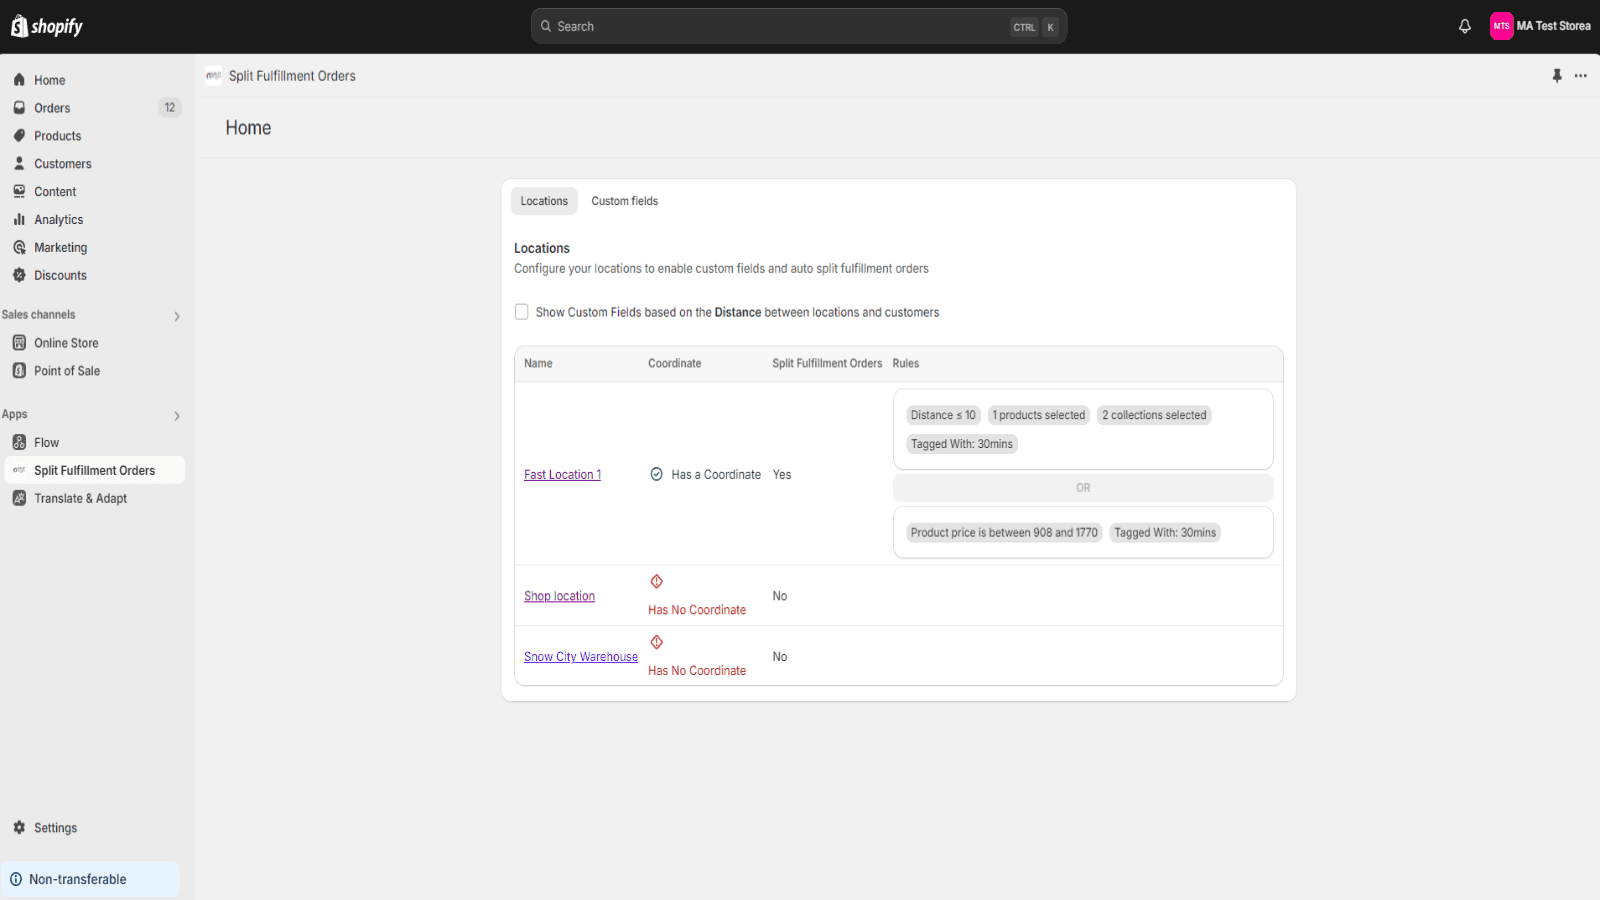Click the Shopify logo
The height and width of the screenshot is (900, 1600).
click(x=47, y=27)
